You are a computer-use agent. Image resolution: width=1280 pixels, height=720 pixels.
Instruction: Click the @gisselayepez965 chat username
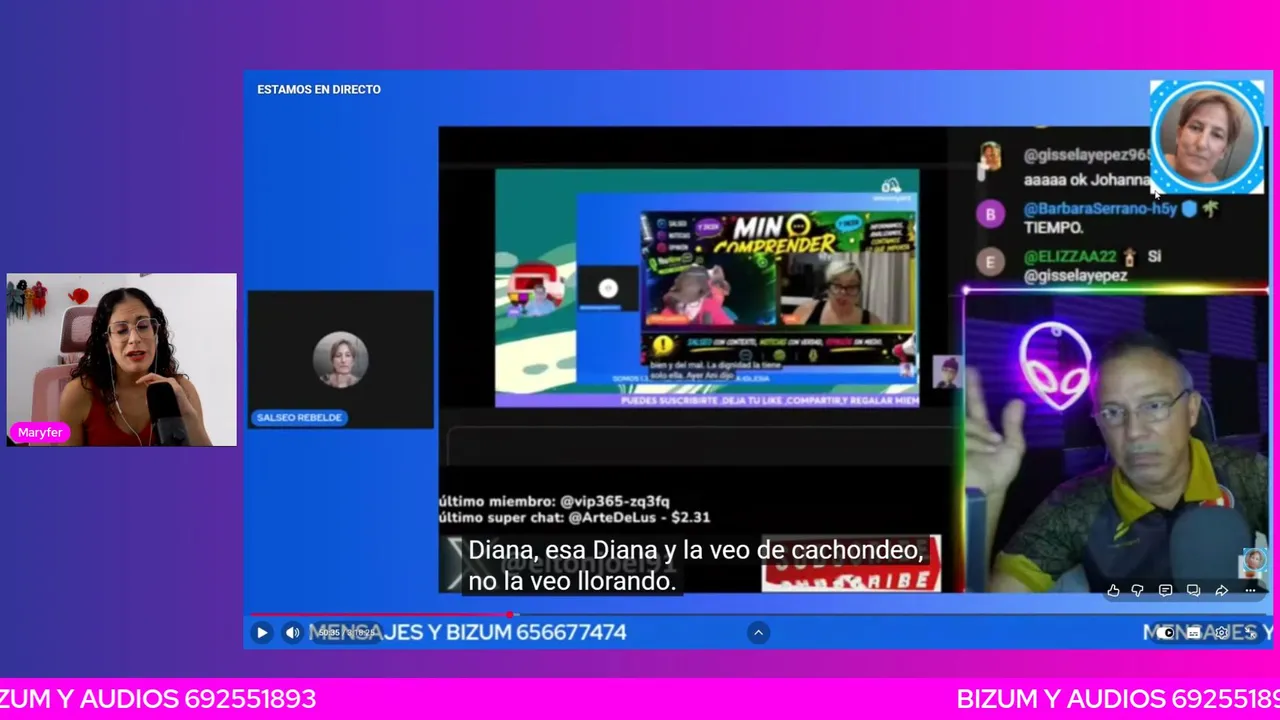point(1087,155)
